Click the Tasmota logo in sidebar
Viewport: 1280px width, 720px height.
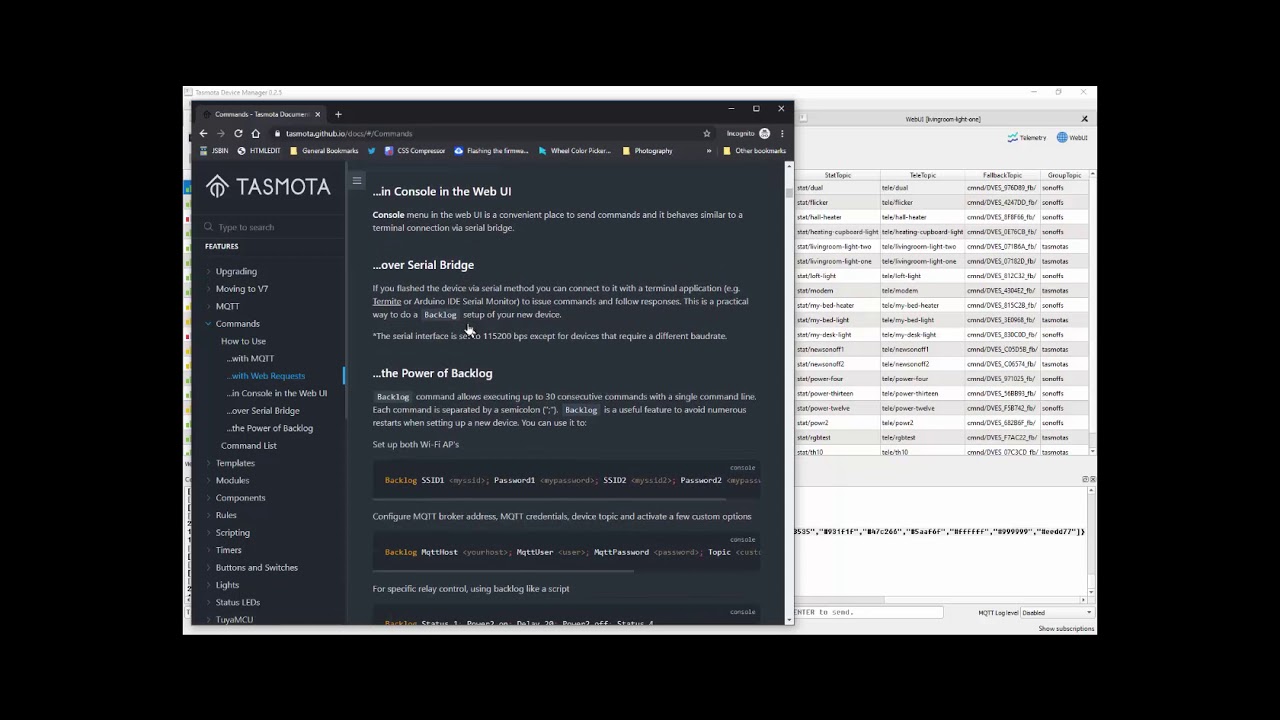[268, 187]
